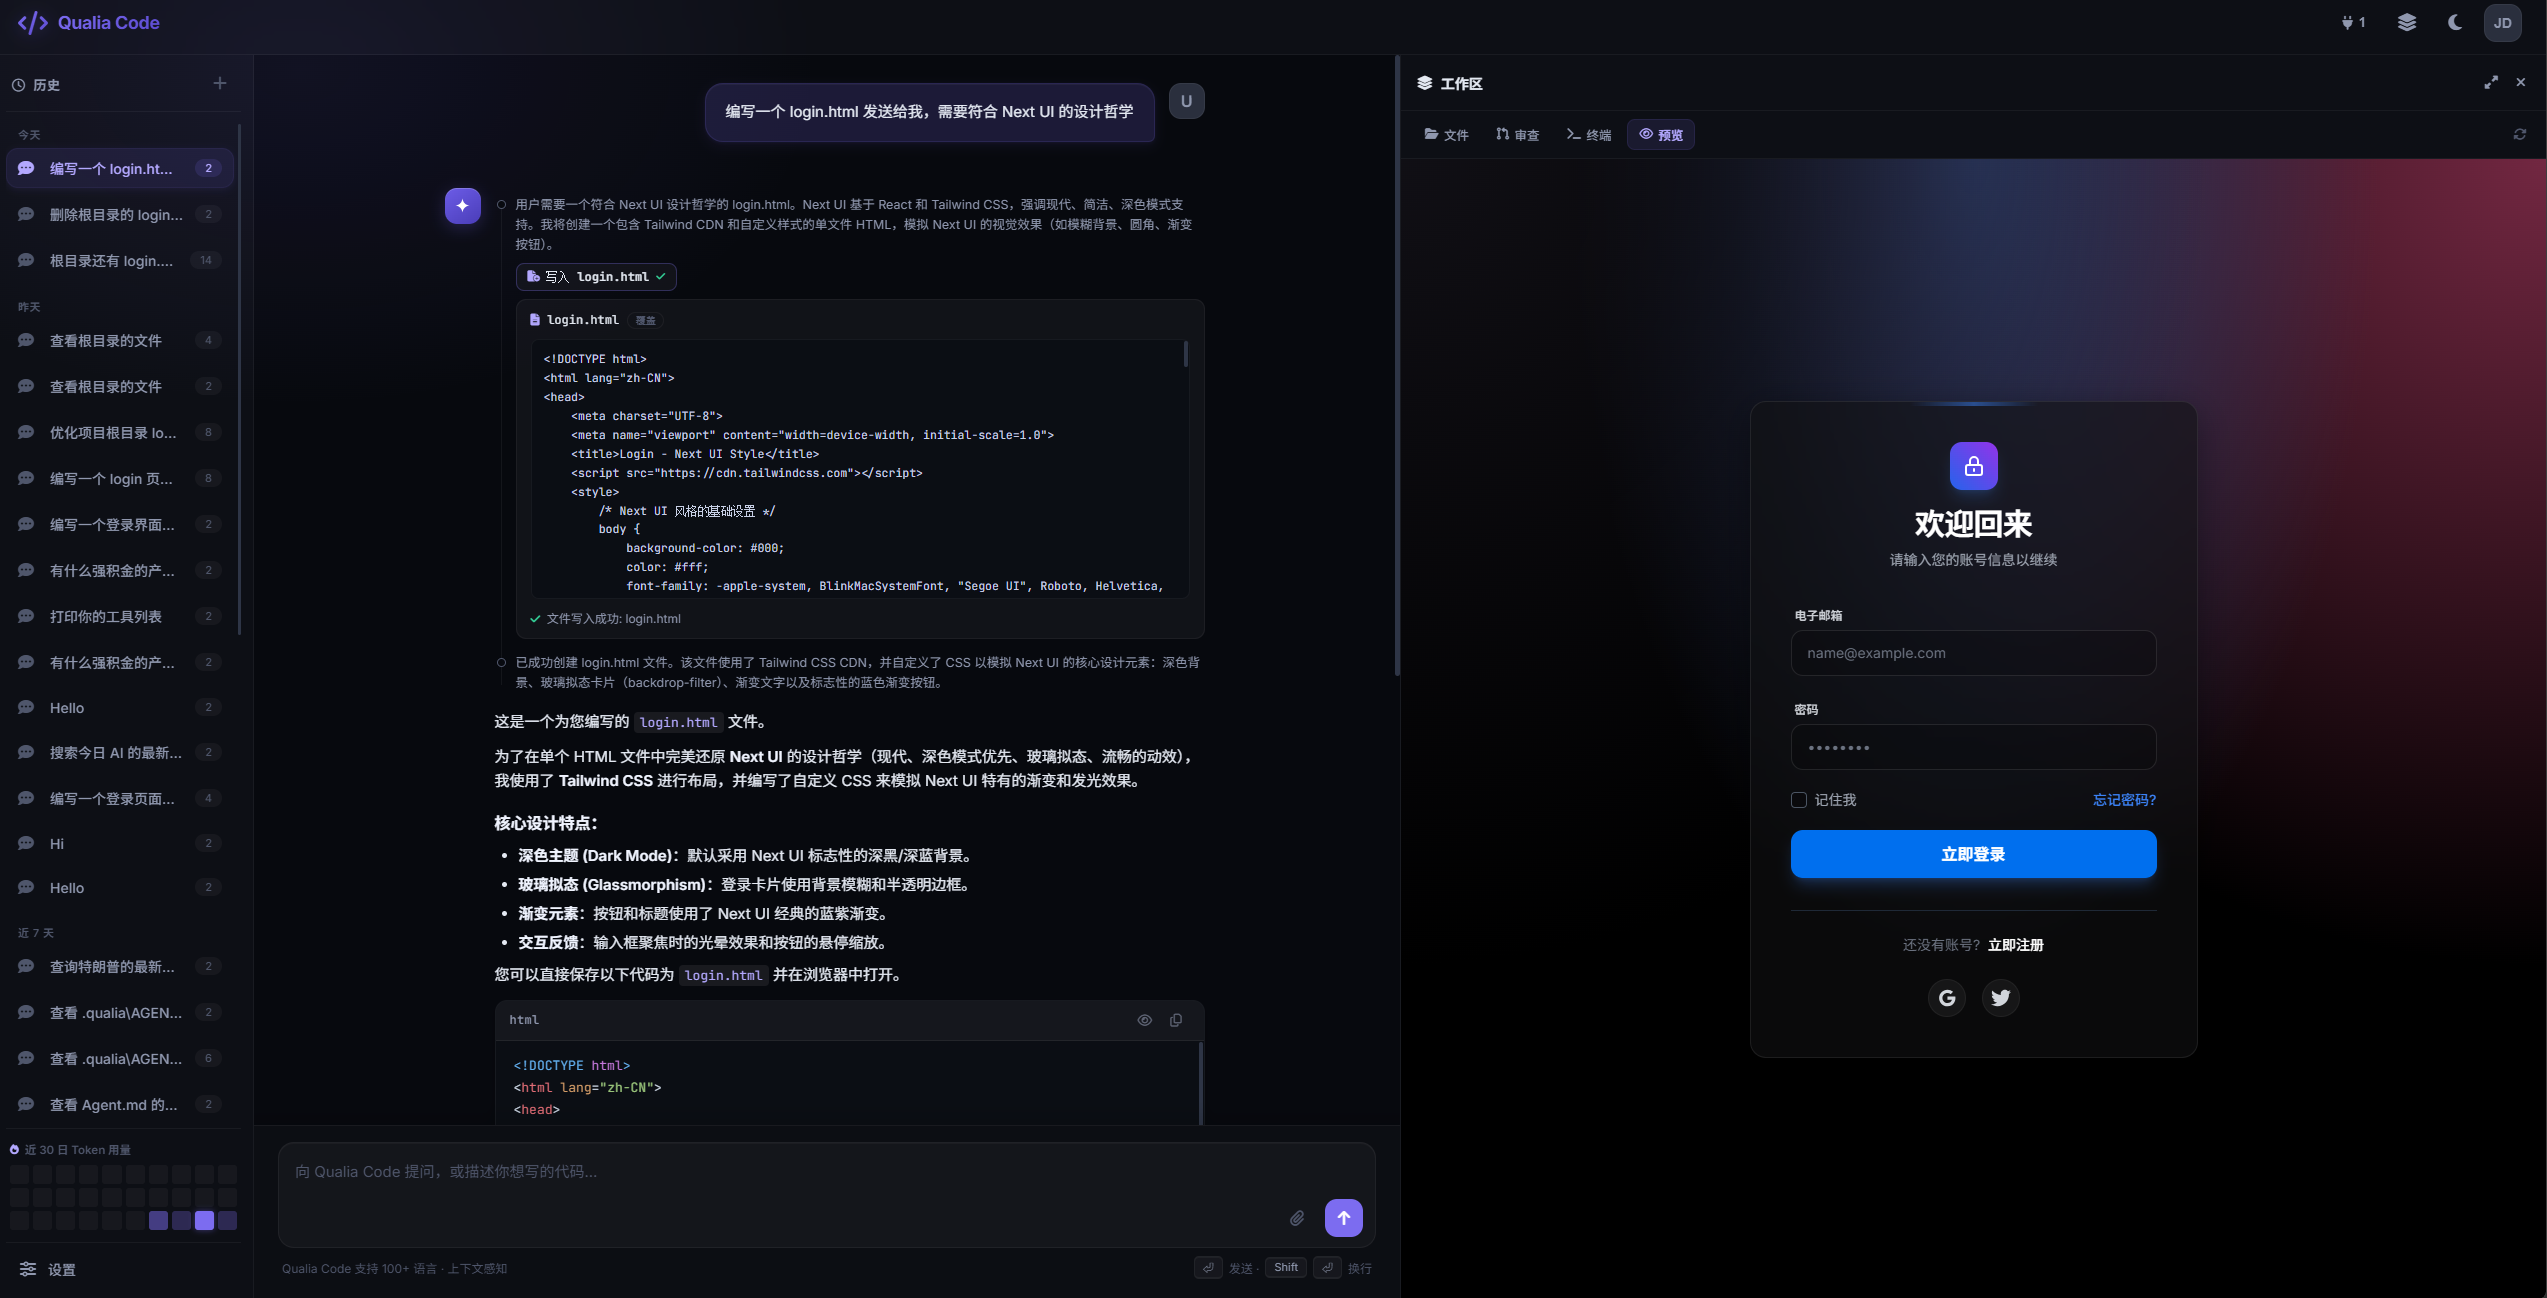
Task: Switch to the 终端 tab
Action: [1588, 135]
